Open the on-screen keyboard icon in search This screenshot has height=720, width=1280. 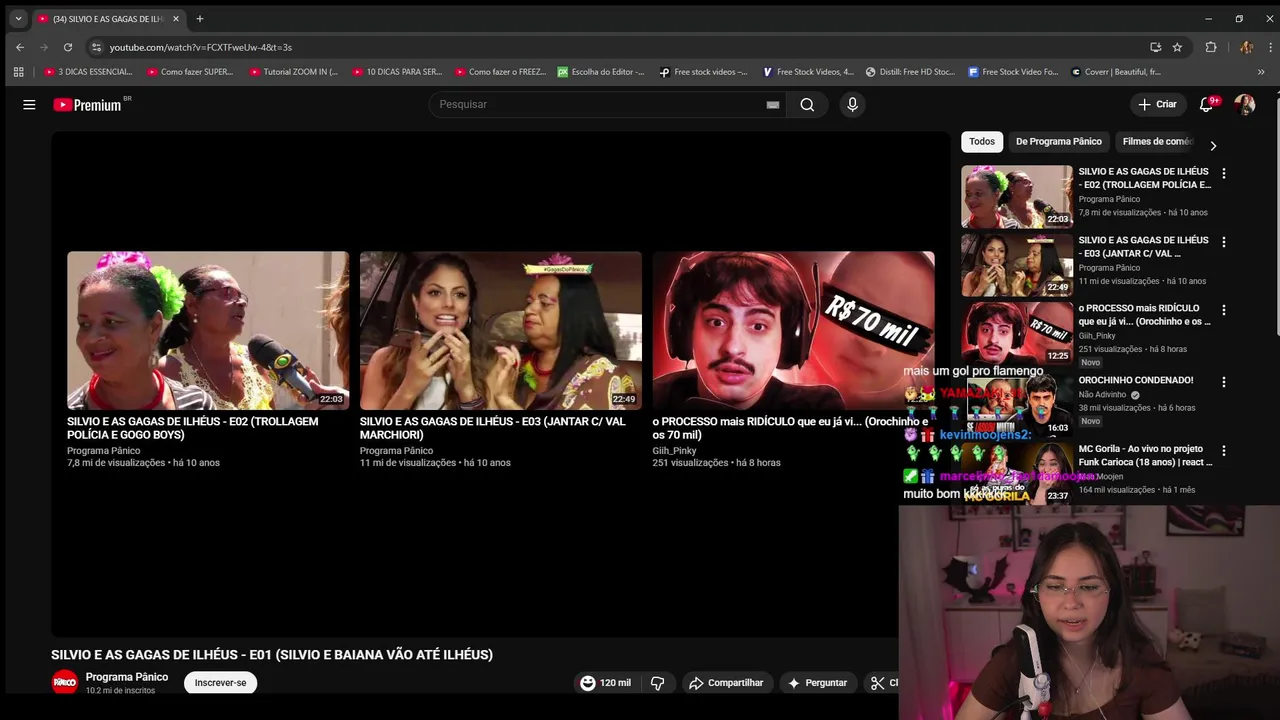click(x=773, y=104)
